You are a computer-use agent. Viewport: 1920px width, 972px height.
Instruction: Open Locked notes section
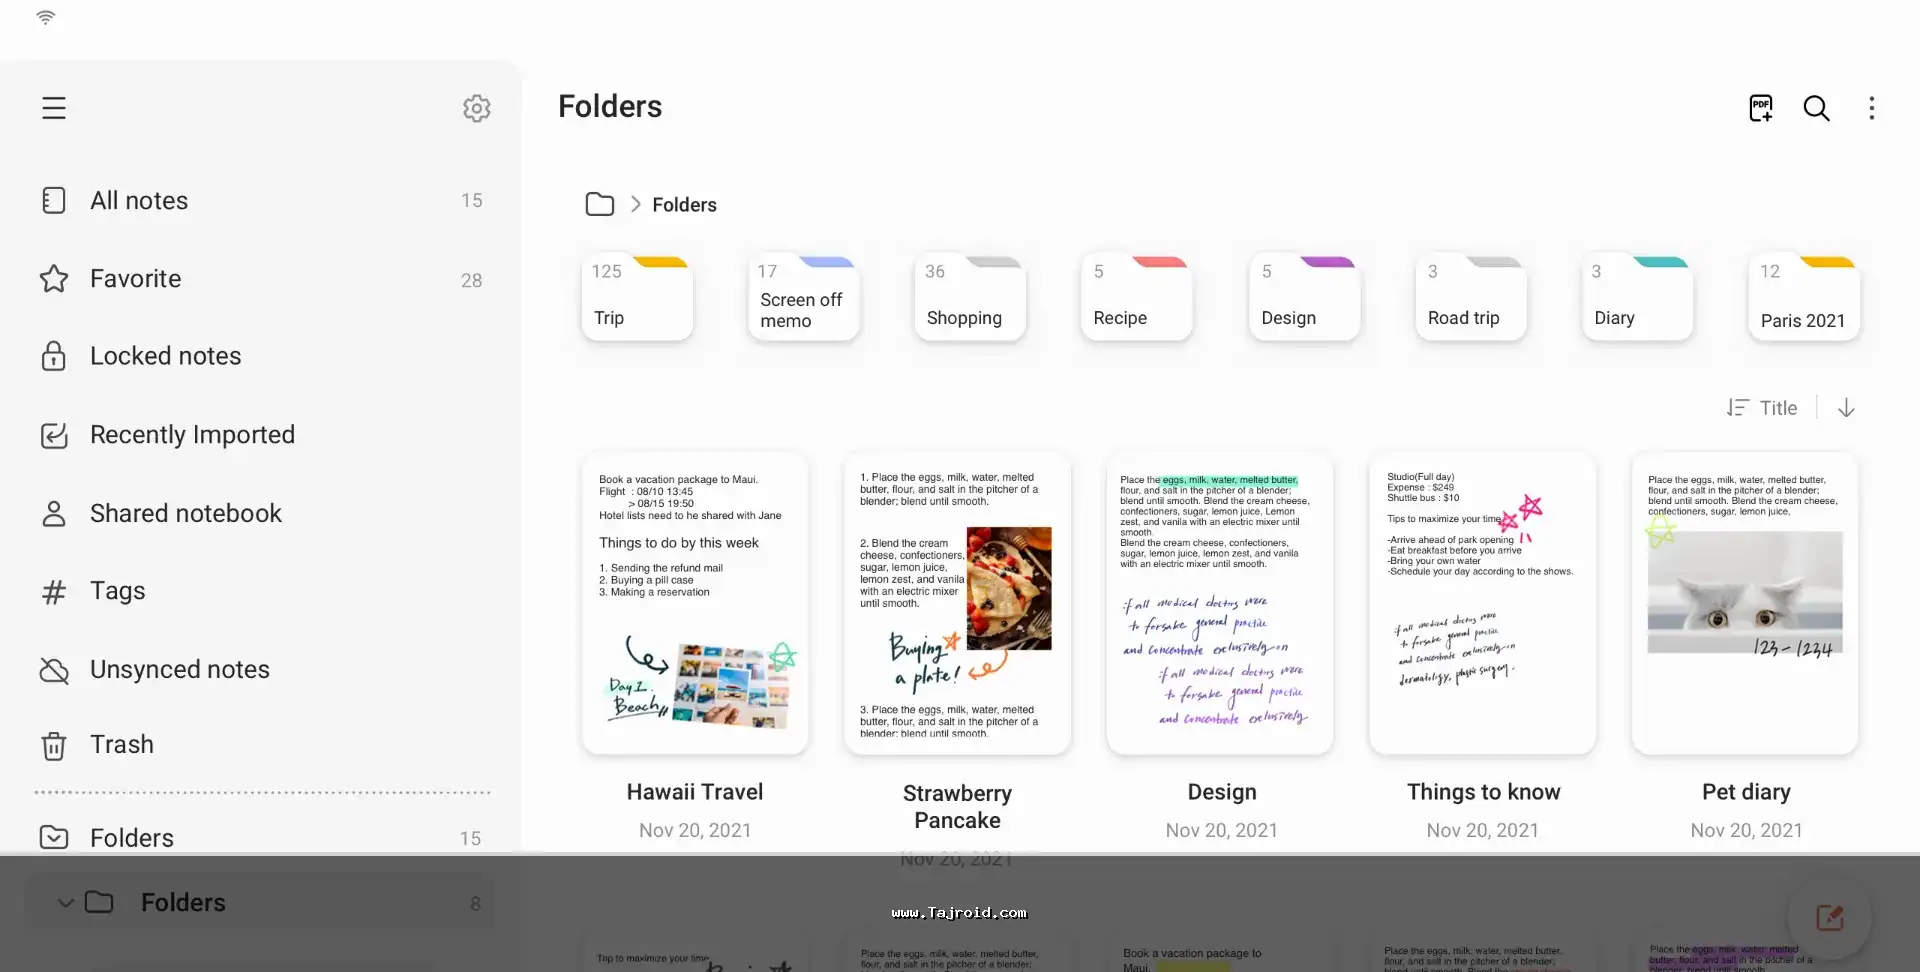coord(165,356)
